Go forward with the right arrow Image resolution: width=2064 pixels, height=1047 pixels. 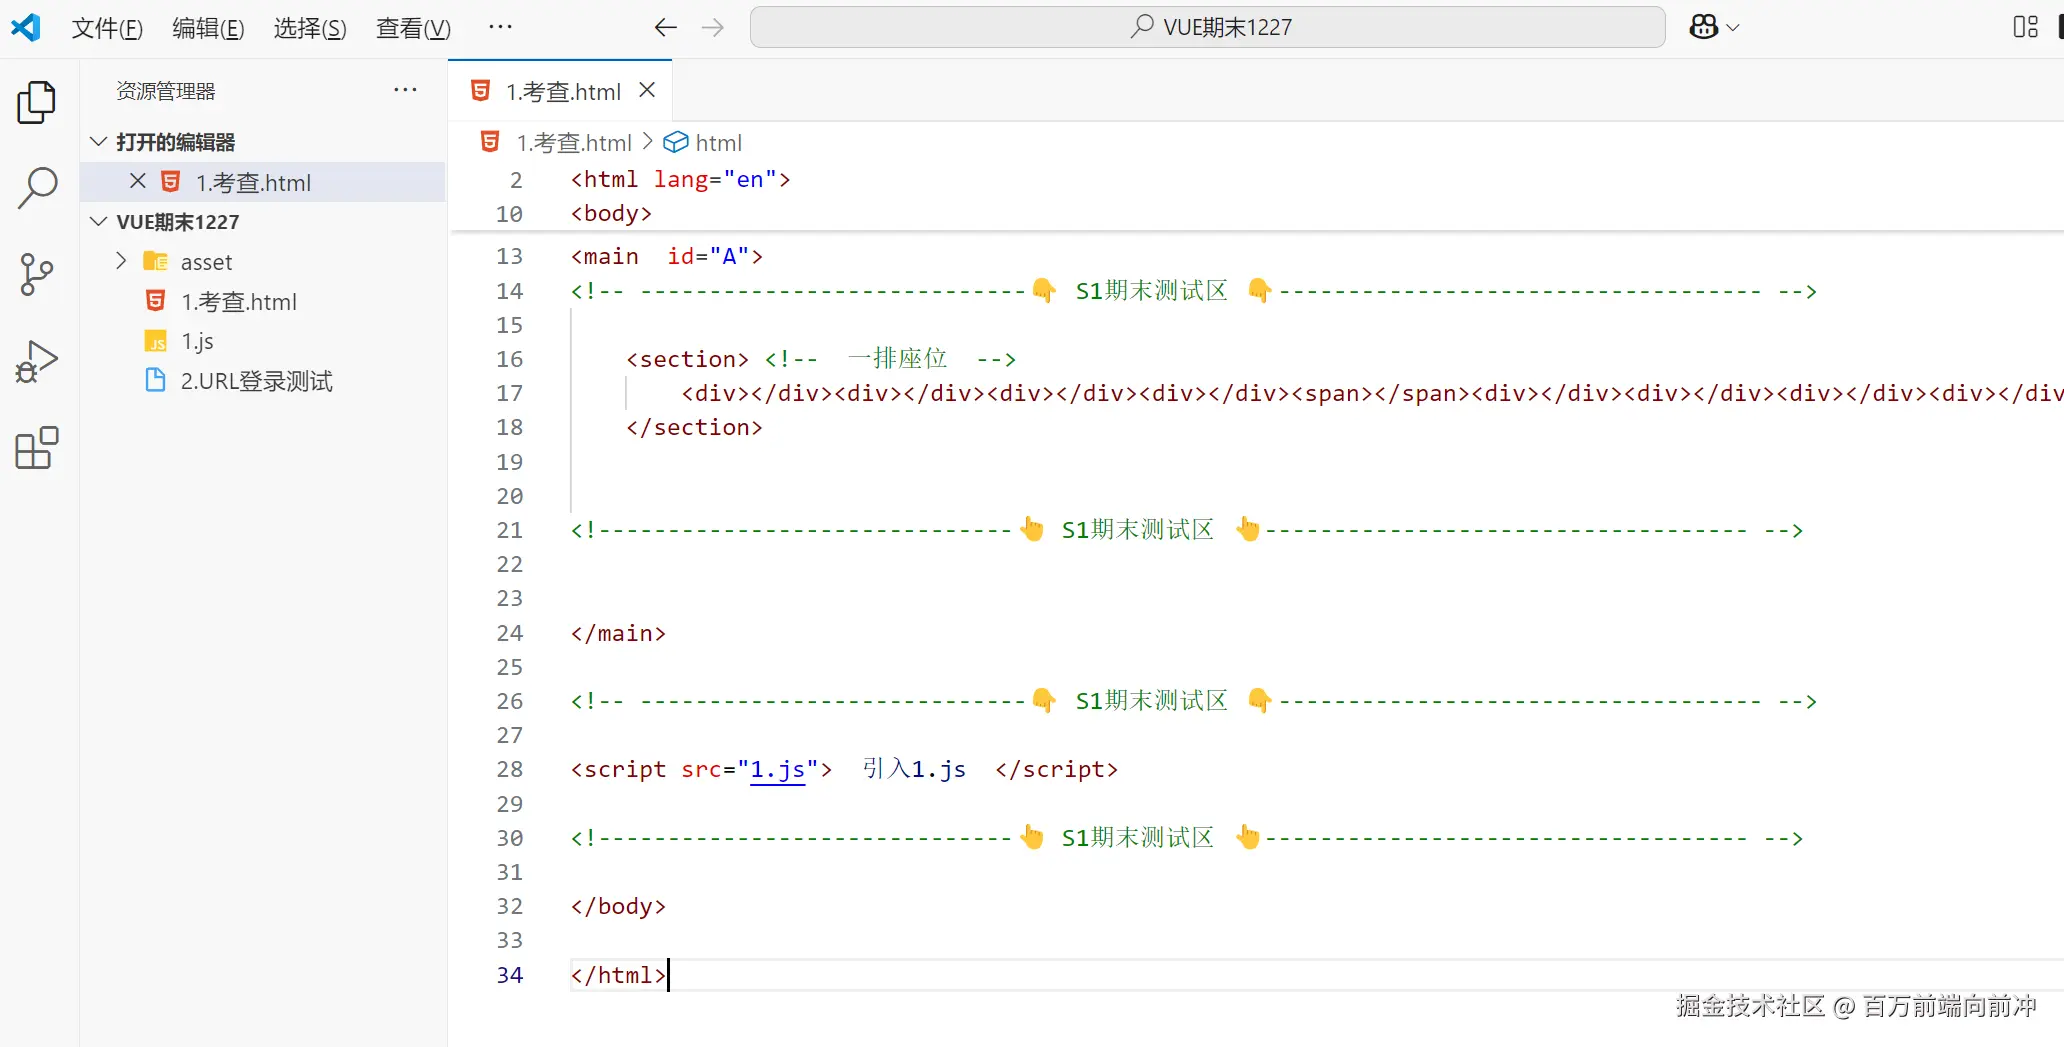[x=712, y=28]
